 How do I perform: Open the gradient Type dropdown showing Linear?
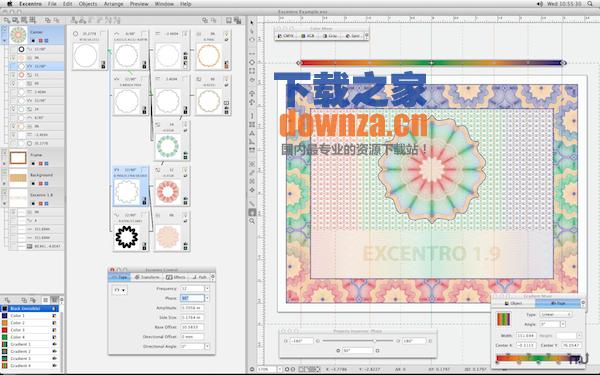556,314
